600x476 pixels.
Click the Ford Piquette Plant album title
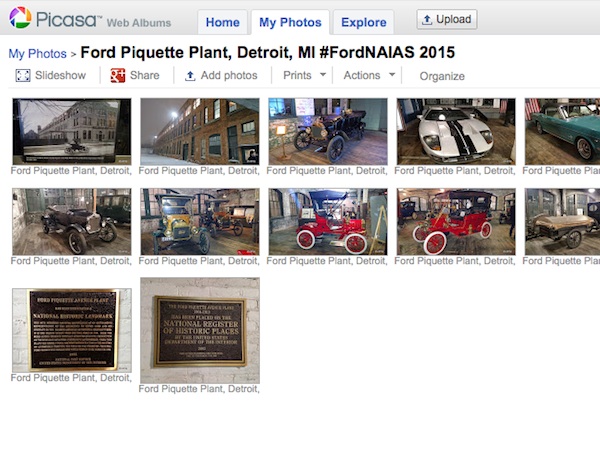(x=267, y=53)
